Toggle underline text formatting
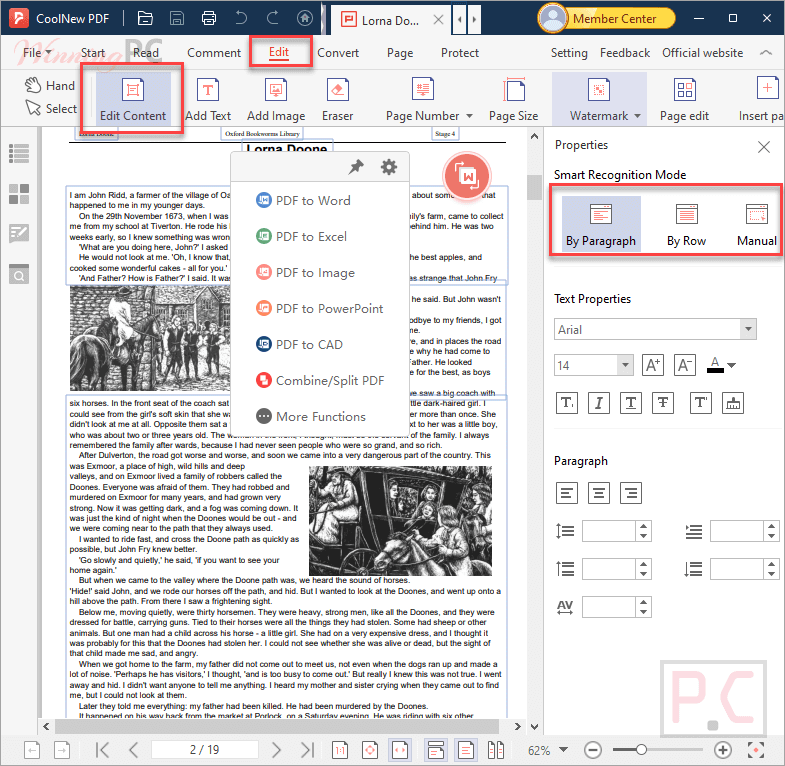 coord(631,403)
